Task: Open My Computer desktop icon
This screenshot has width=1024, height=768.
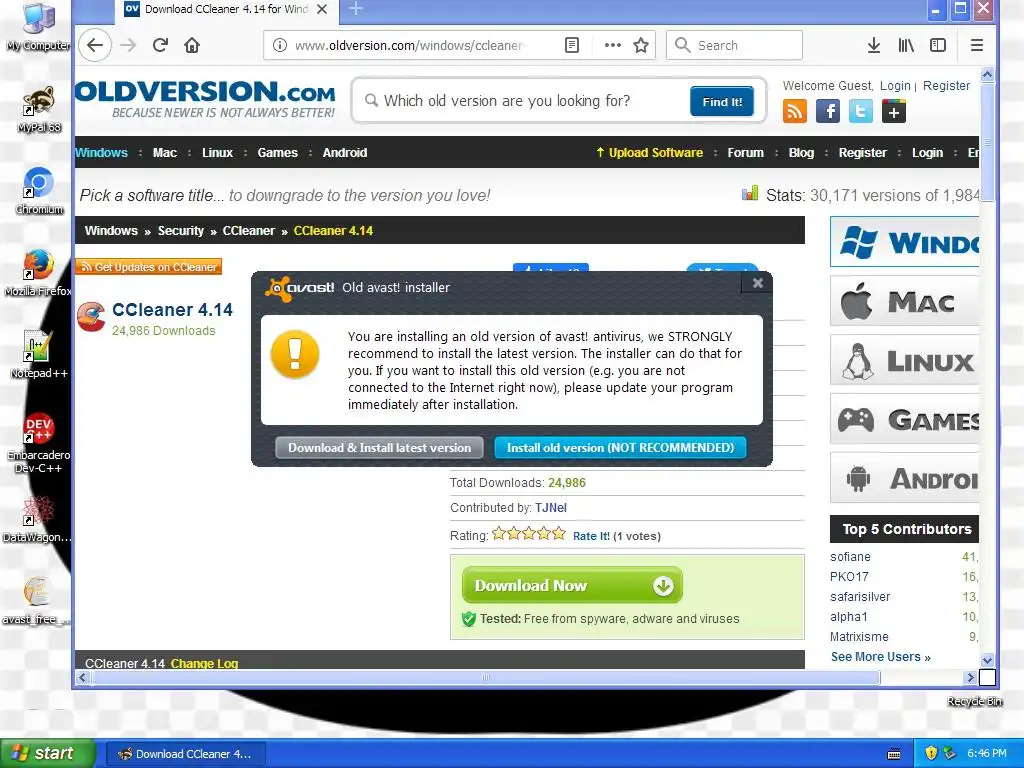Action: click(39, 27)
